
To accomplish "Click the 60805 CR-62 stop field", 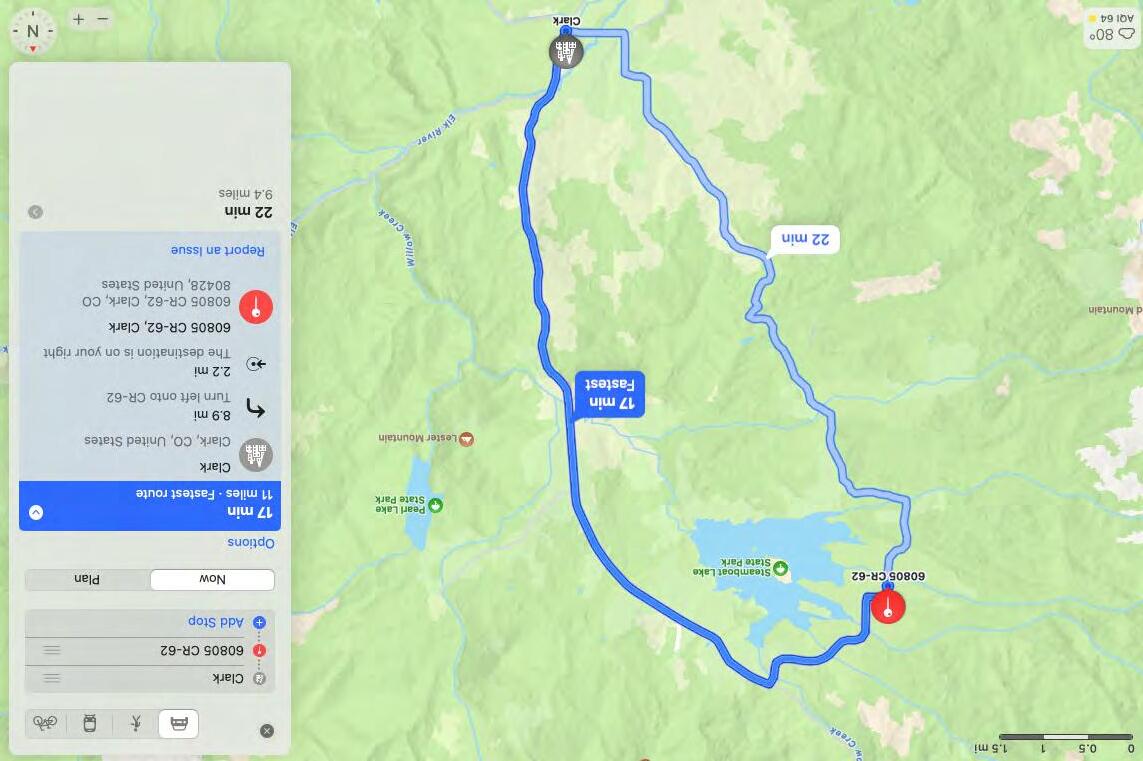I will coord(149,650).
